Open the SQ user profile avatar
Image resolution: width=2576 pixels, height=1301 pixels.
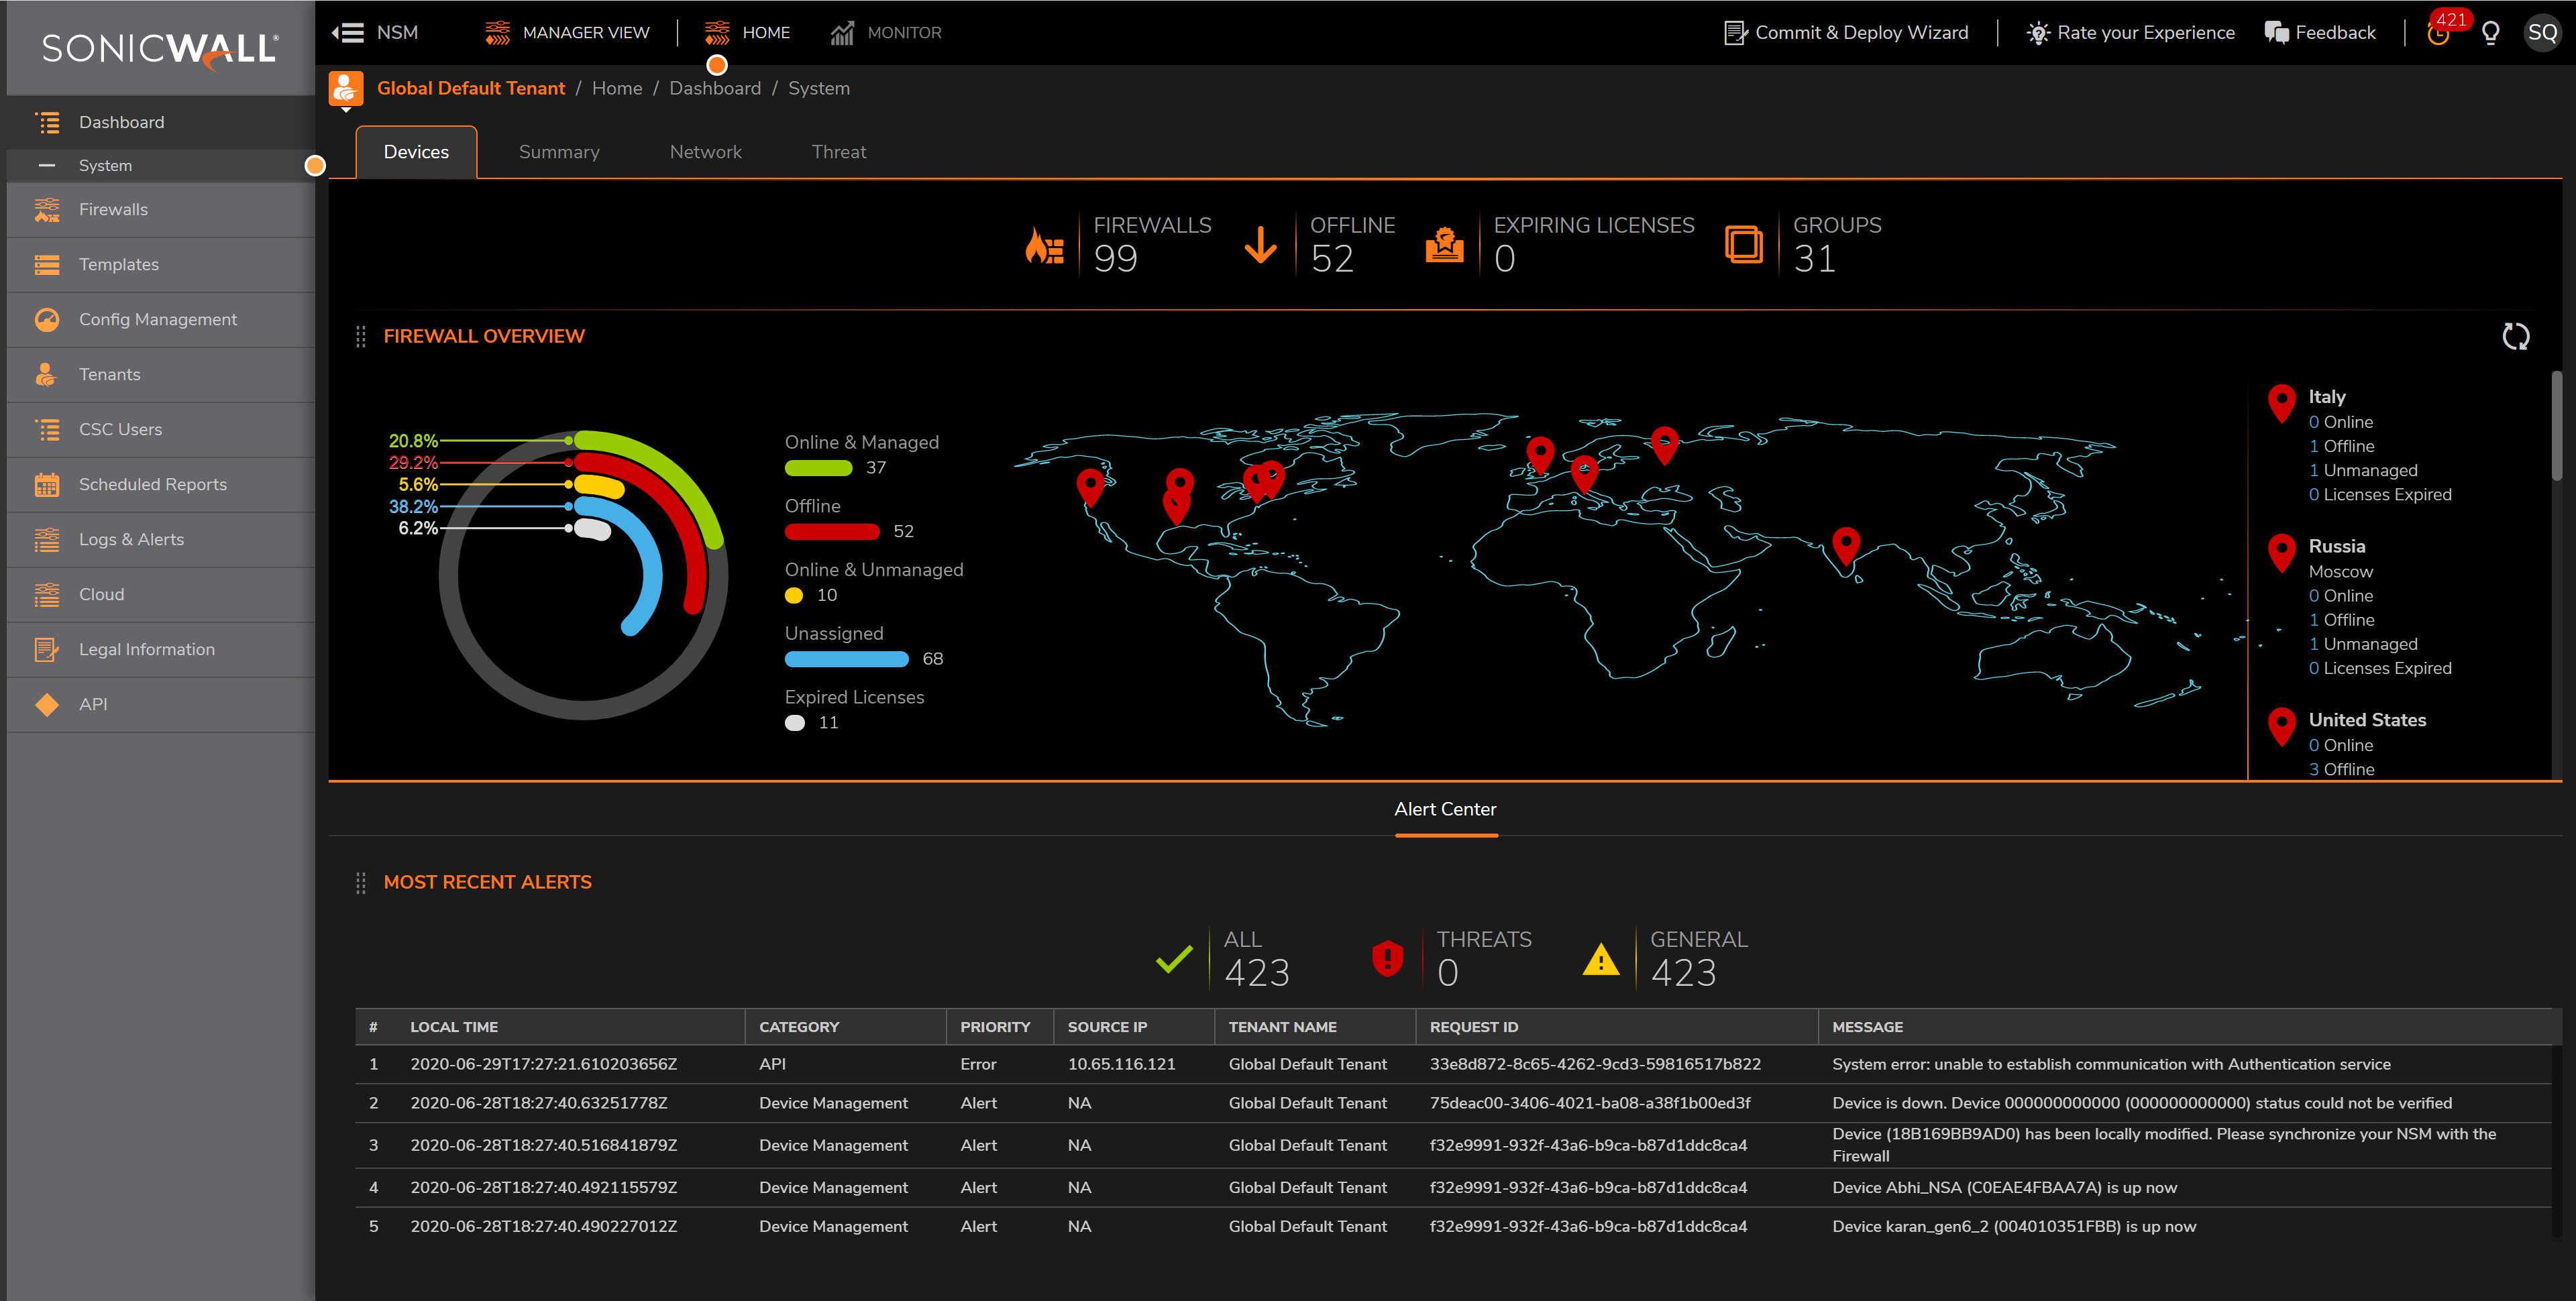point(2542,33)
